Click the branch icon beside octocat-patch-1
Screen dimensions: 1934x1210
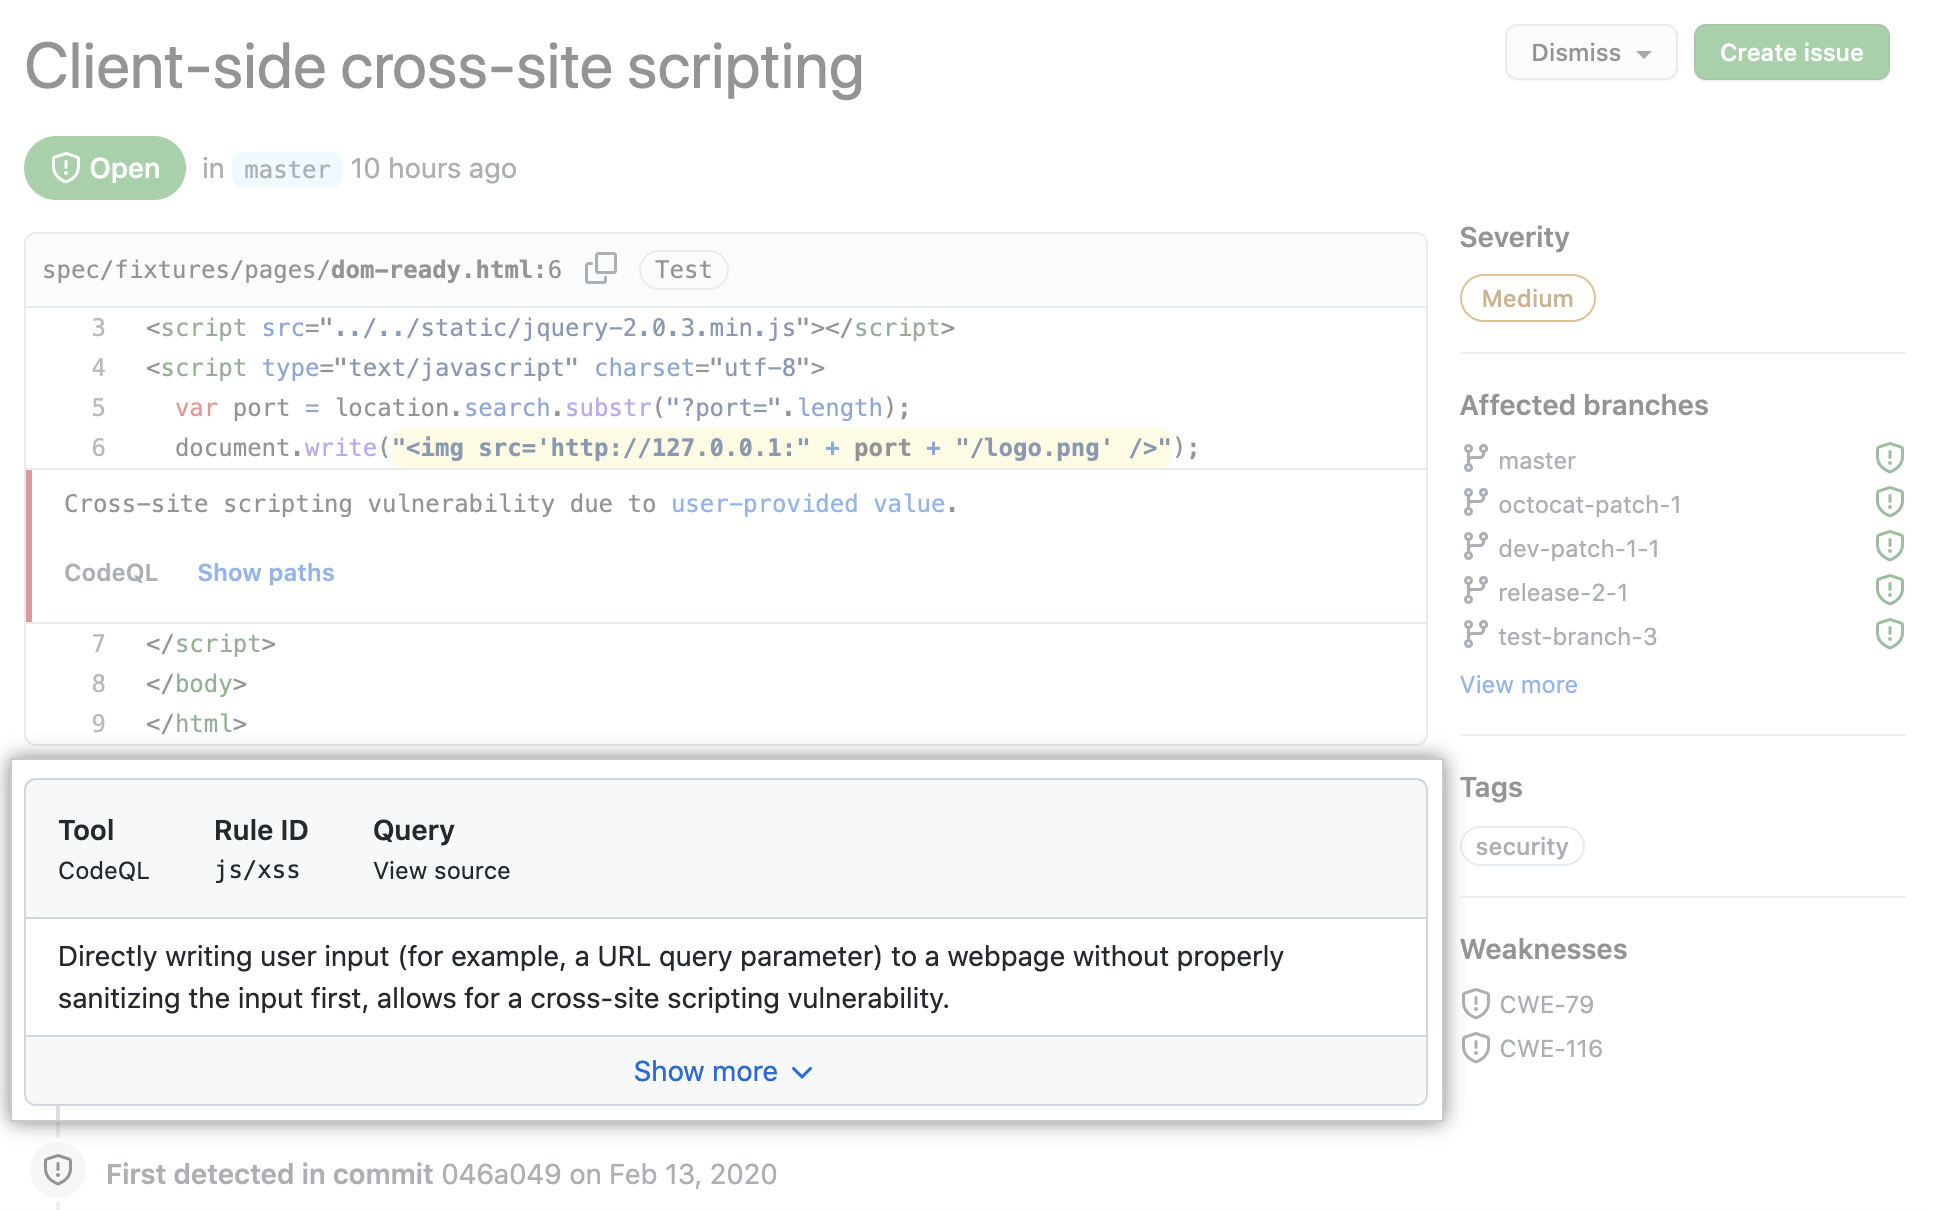pyautogui.click(x=1475, y=503)
